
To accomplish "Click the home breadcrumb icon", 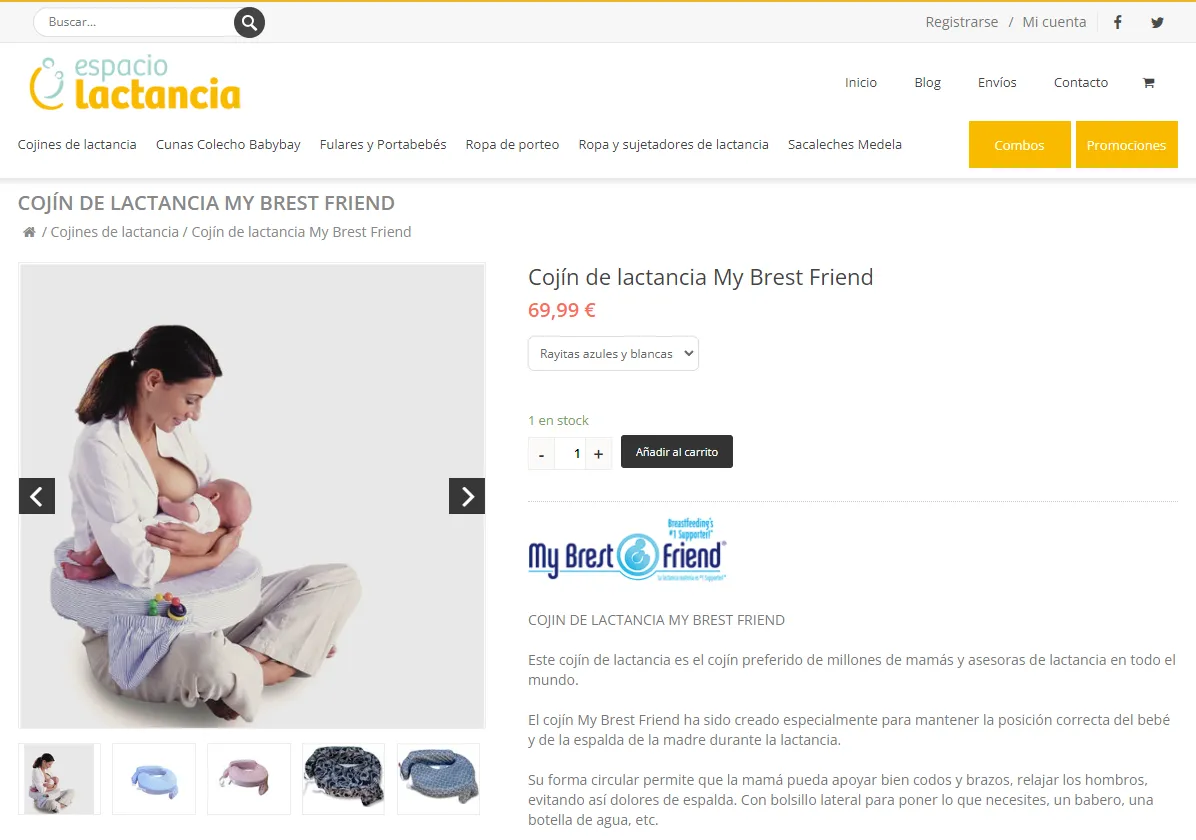I will (29, 232).
